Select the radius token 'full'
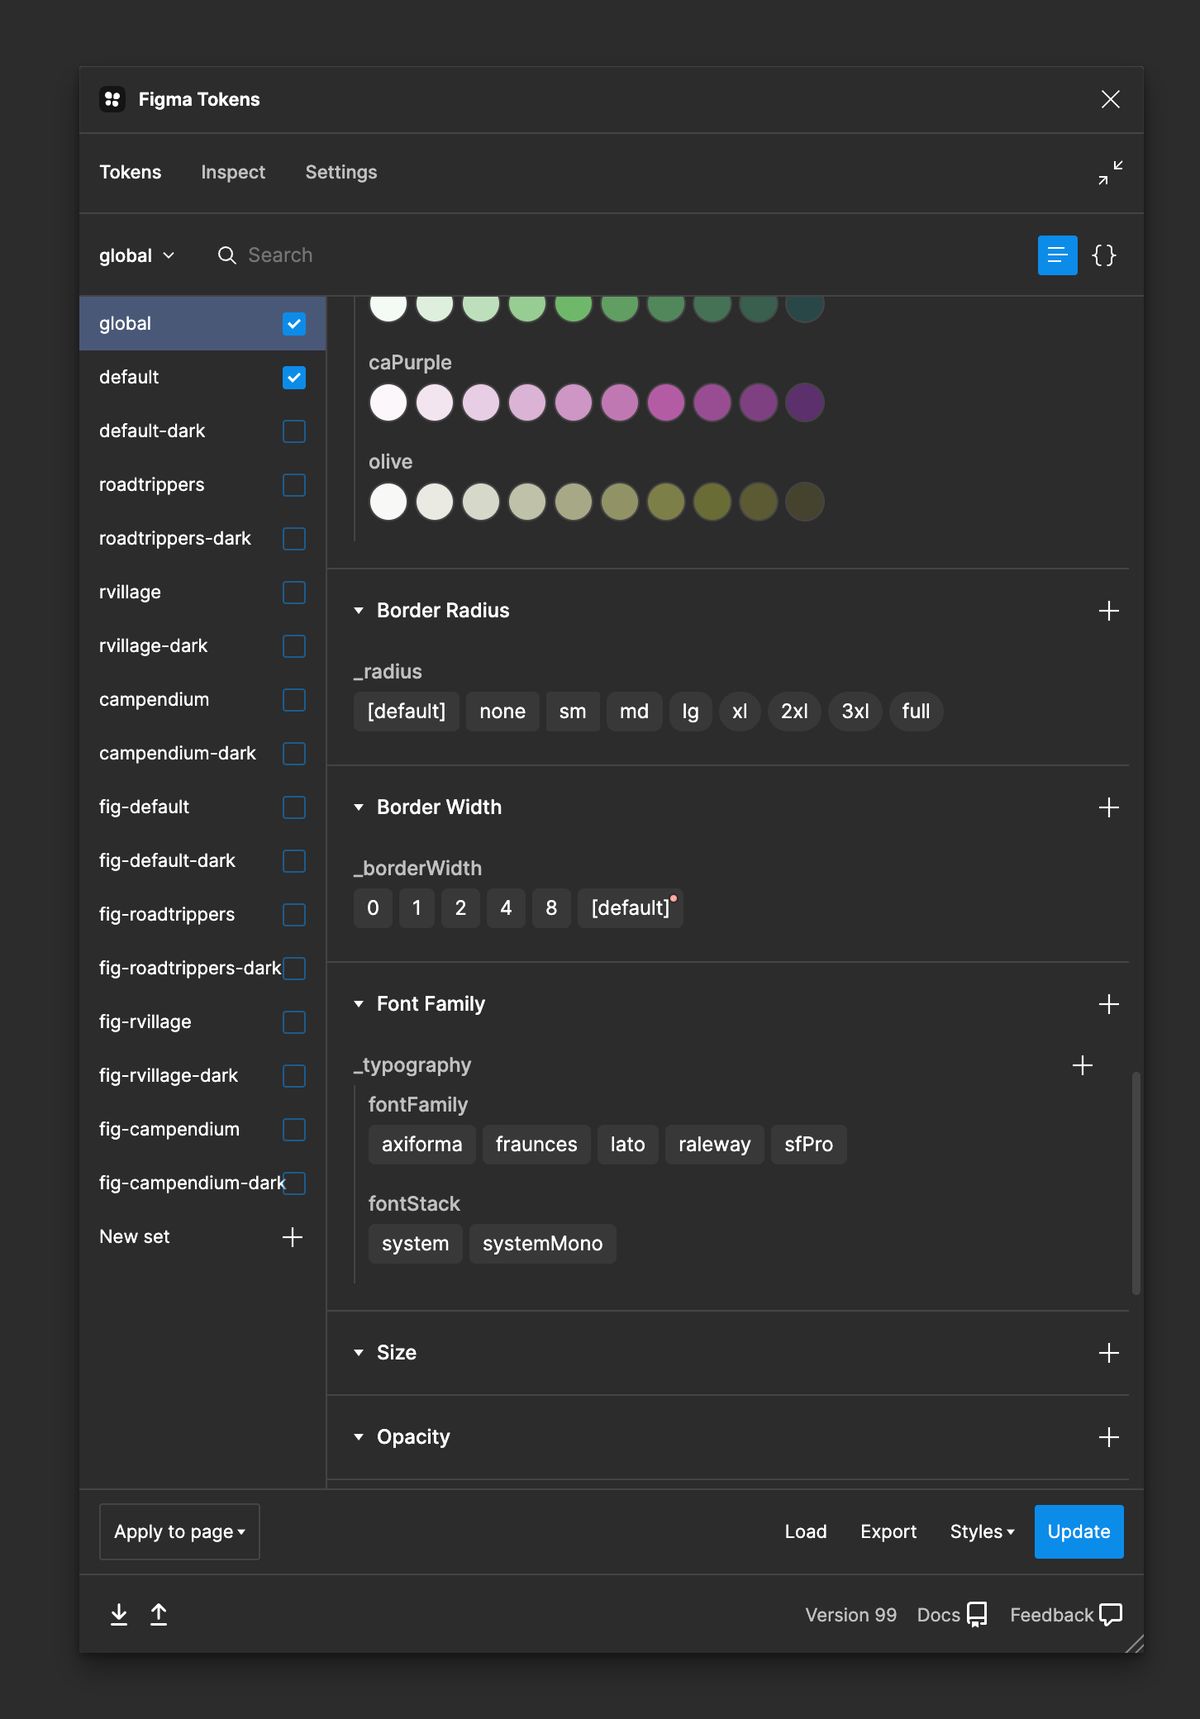 pyautogui.click(x=916, y=712)
